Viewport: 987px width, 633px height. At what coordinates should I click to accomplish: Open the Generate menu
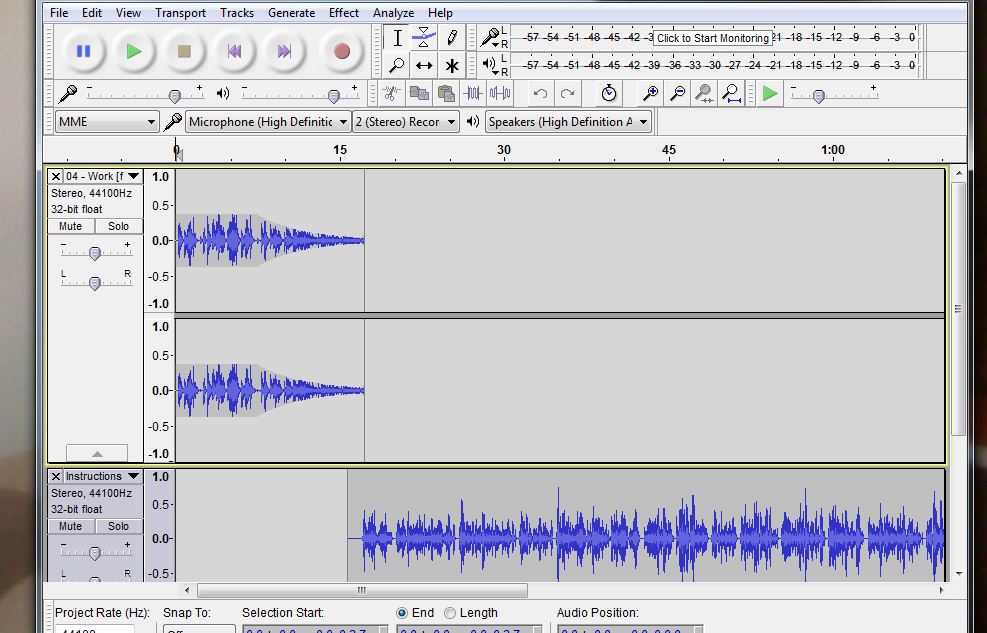click(x=291, y=13)
